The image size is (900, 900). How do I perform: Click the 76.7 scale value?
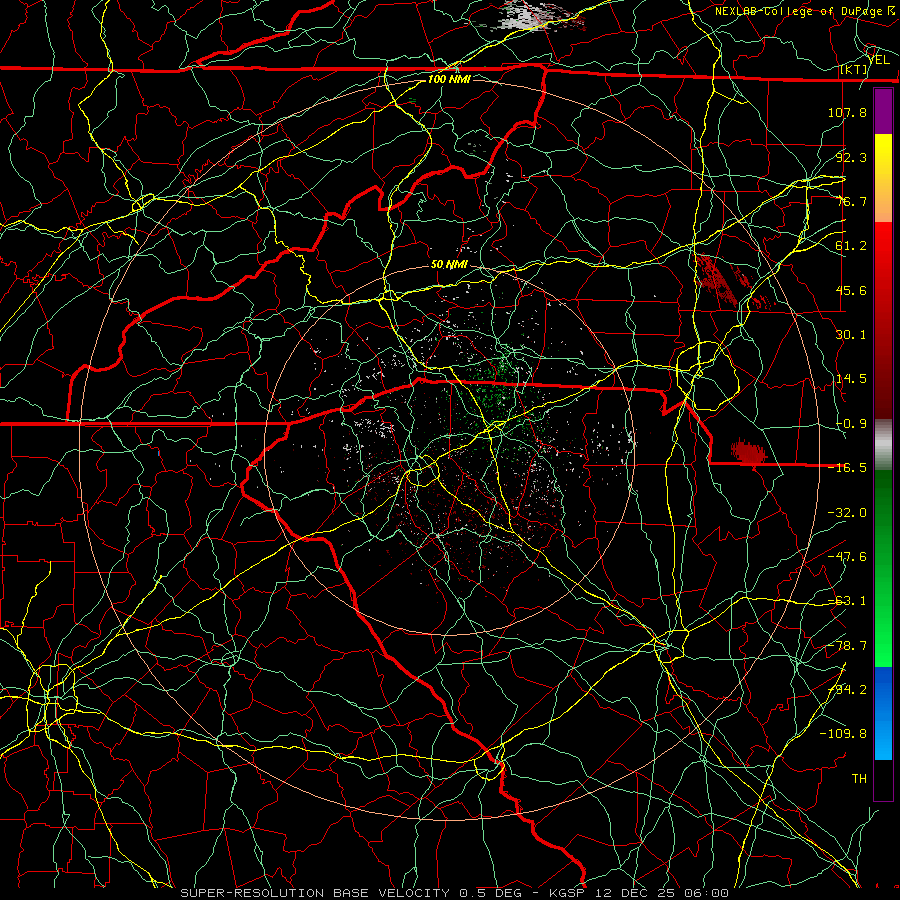pos(851,201)
